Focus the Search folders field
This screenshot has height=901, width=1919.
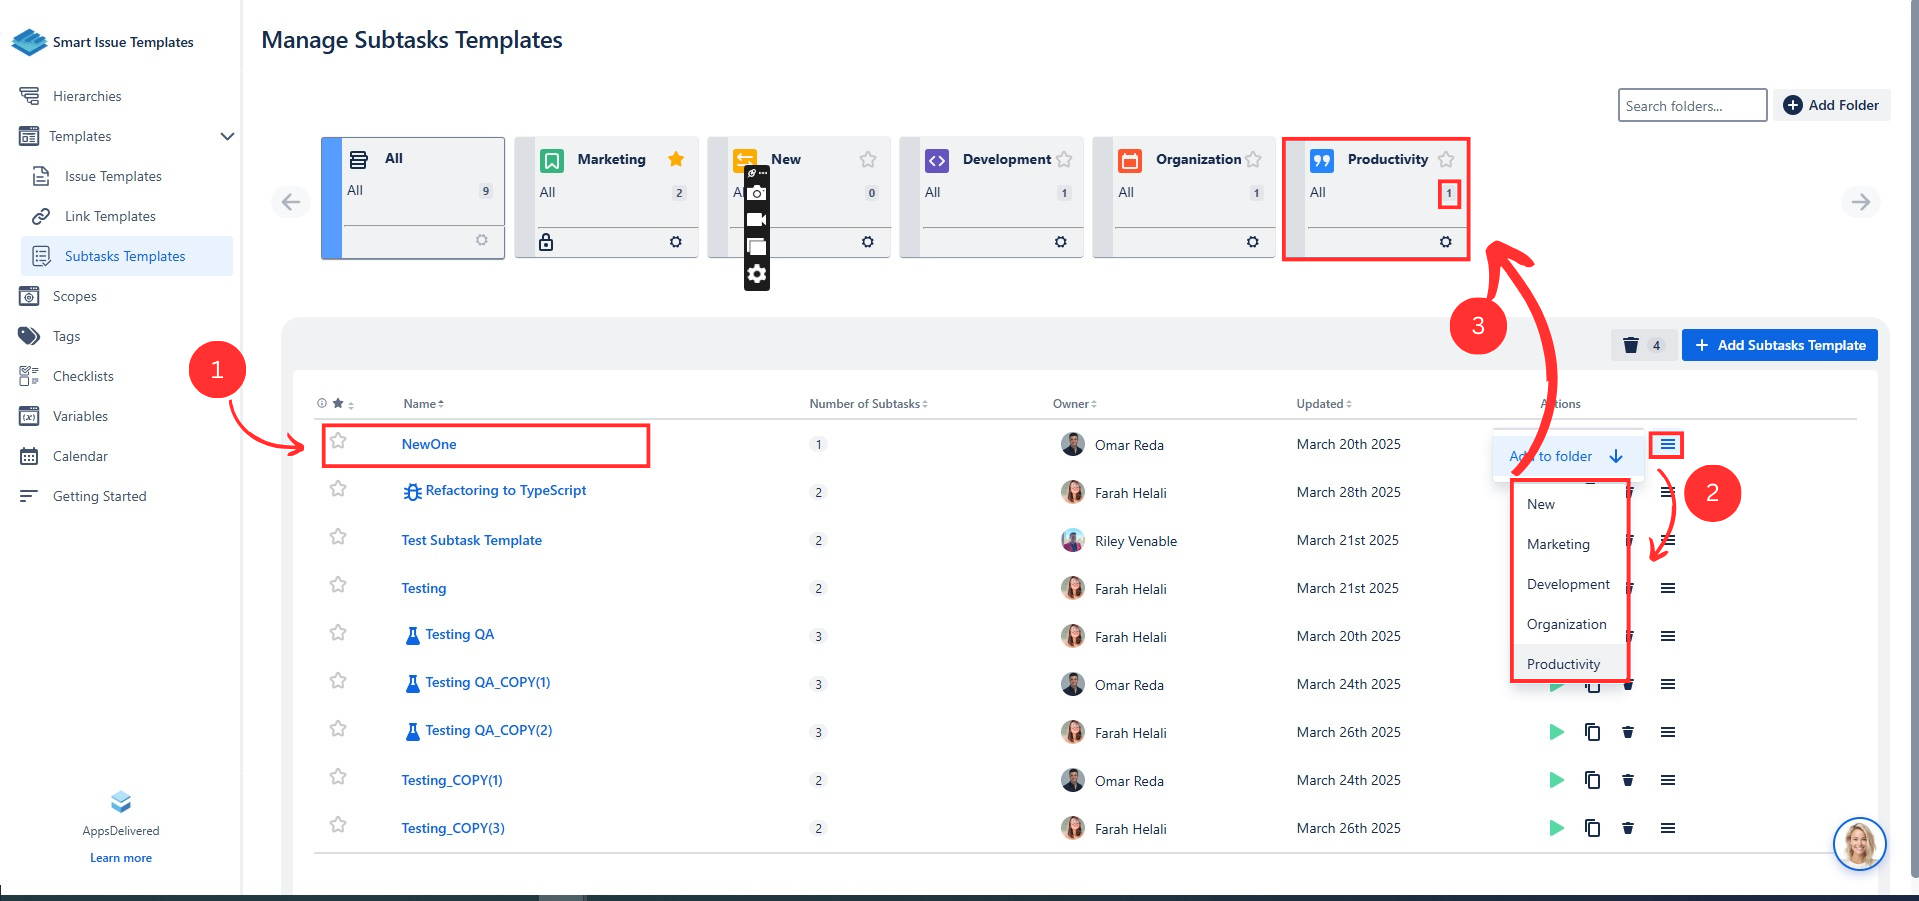1691,105
